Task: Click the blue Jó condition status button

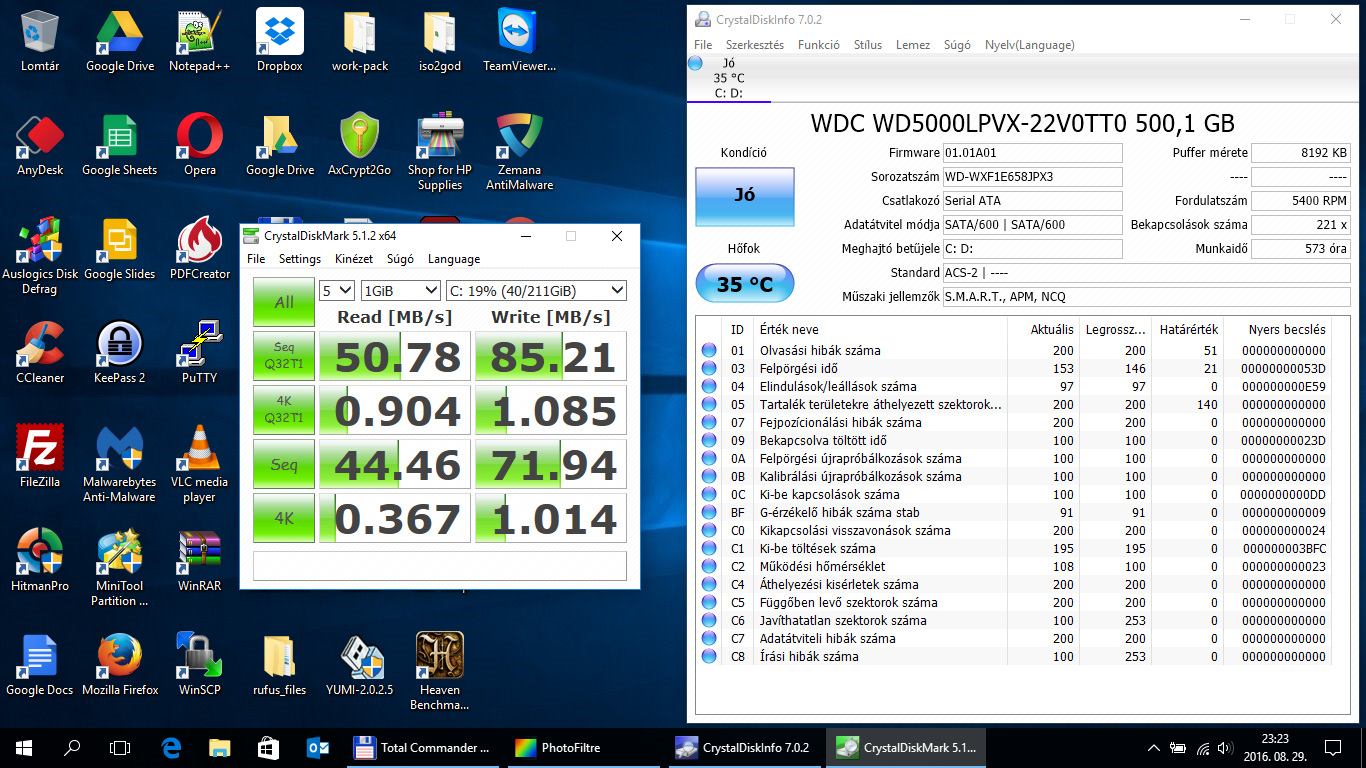Action: (744, 196)
